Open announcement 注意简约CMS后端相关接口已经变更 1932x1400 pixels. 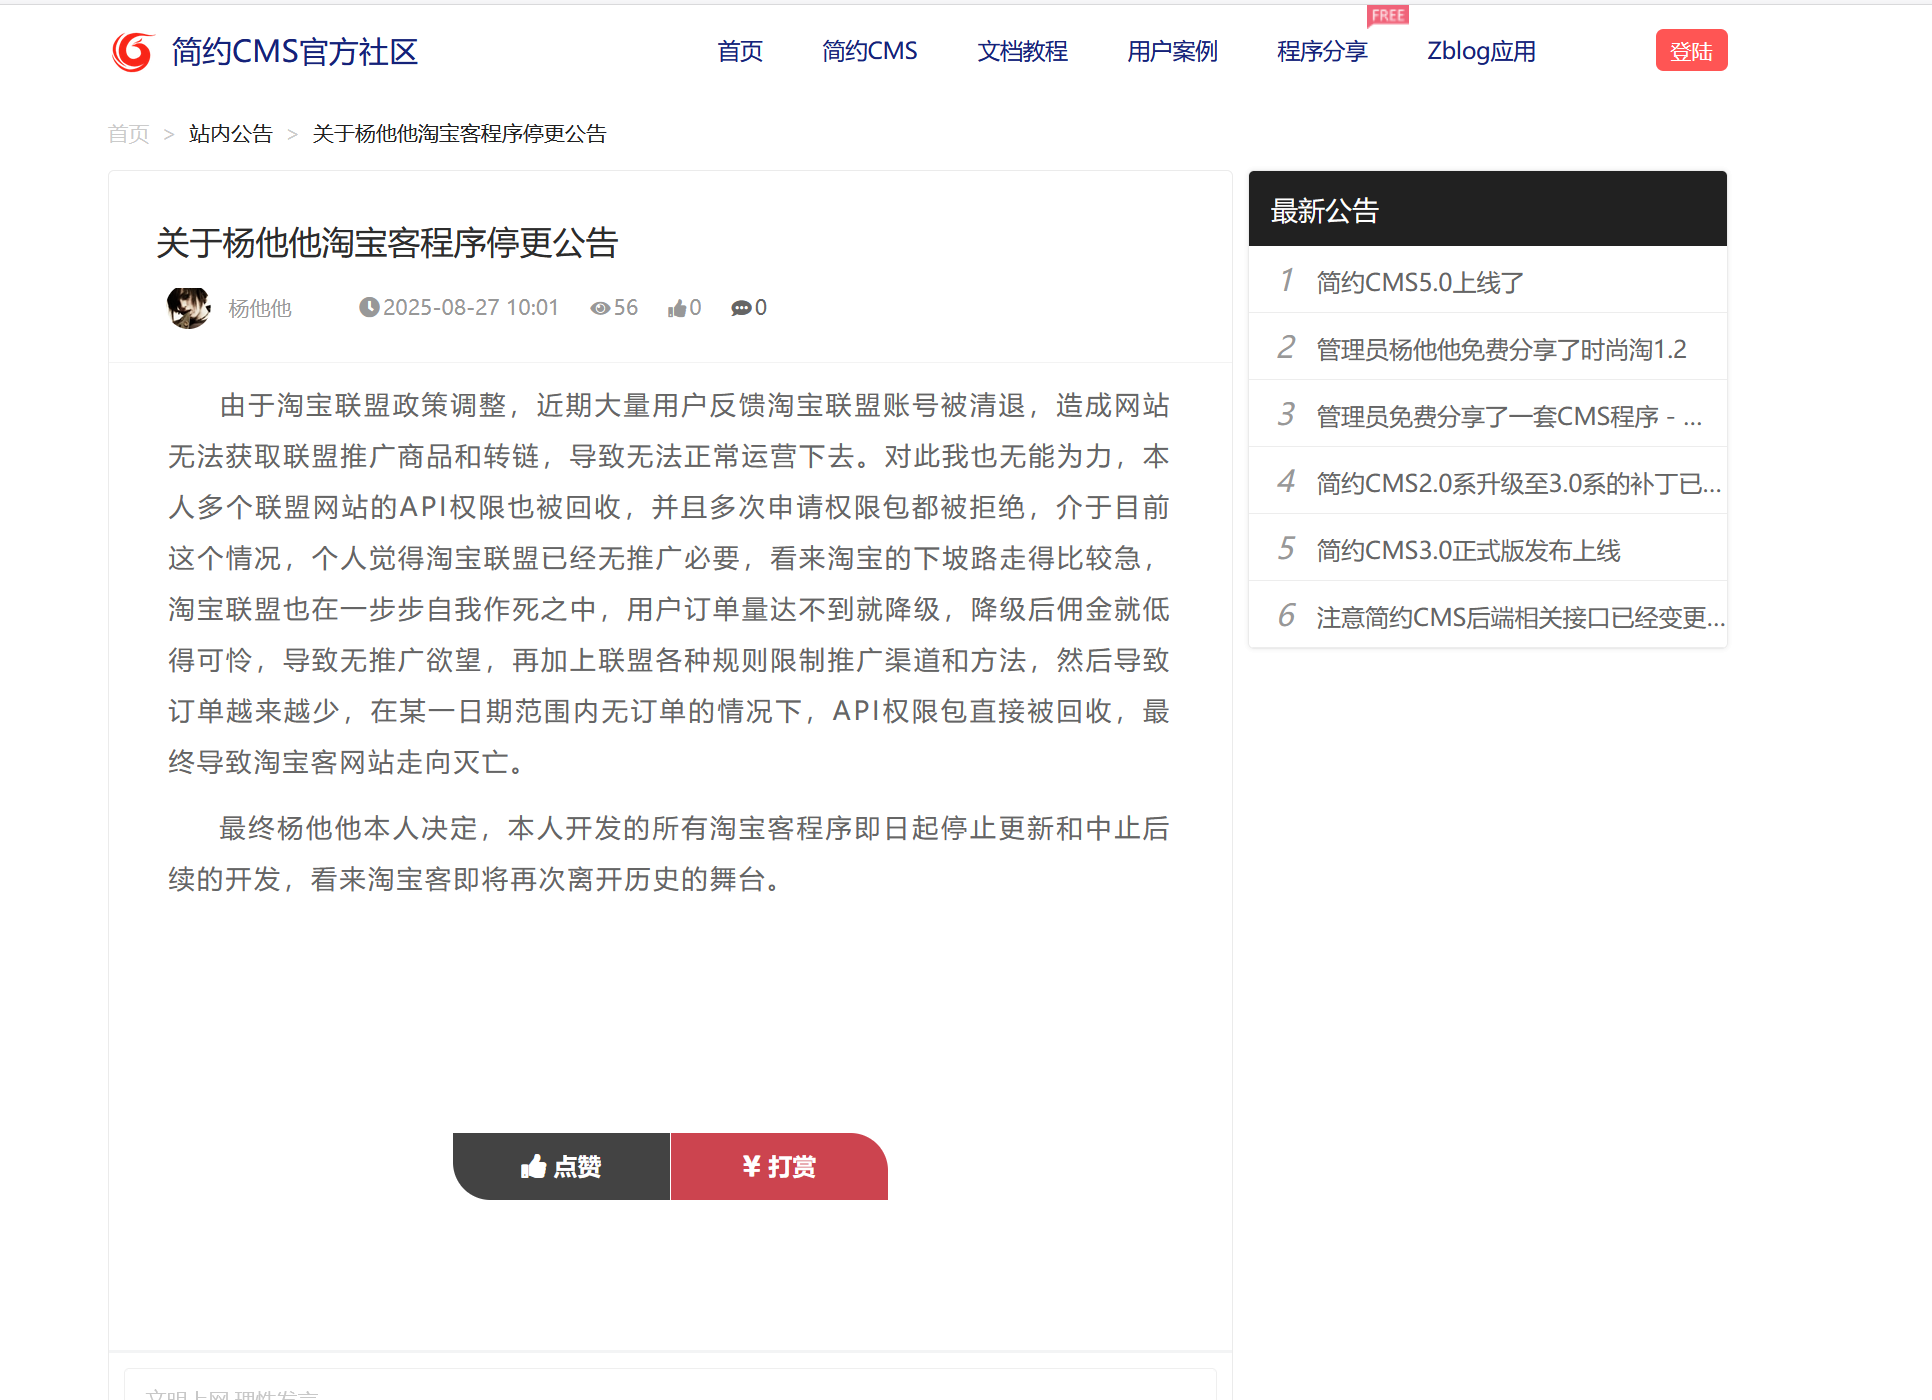click(1520, 617)
